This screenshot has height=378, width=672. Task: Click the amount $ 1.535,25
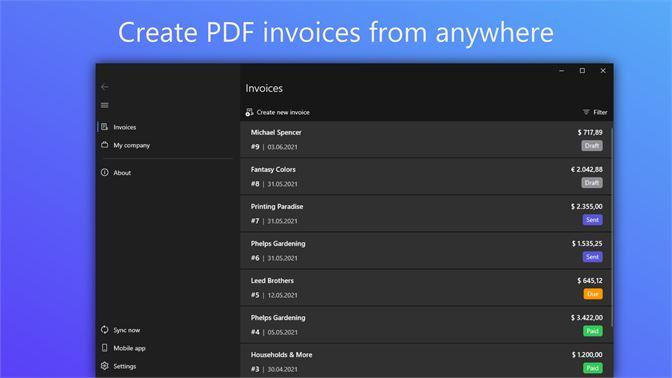(587, 243)
